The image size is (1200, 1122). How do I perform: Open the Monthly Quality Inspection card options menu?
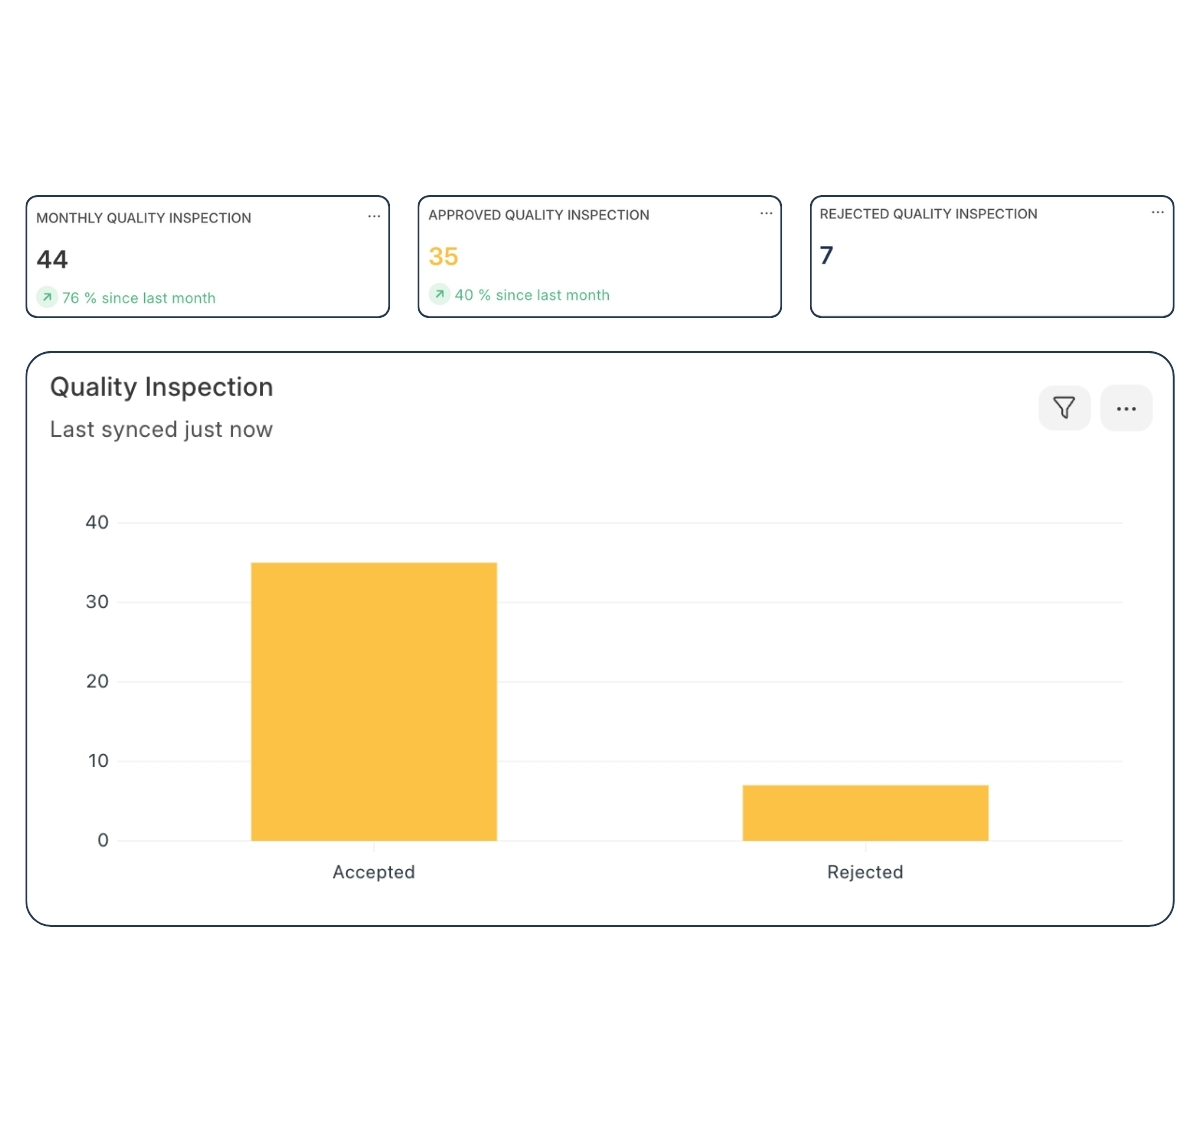[374, 216]
